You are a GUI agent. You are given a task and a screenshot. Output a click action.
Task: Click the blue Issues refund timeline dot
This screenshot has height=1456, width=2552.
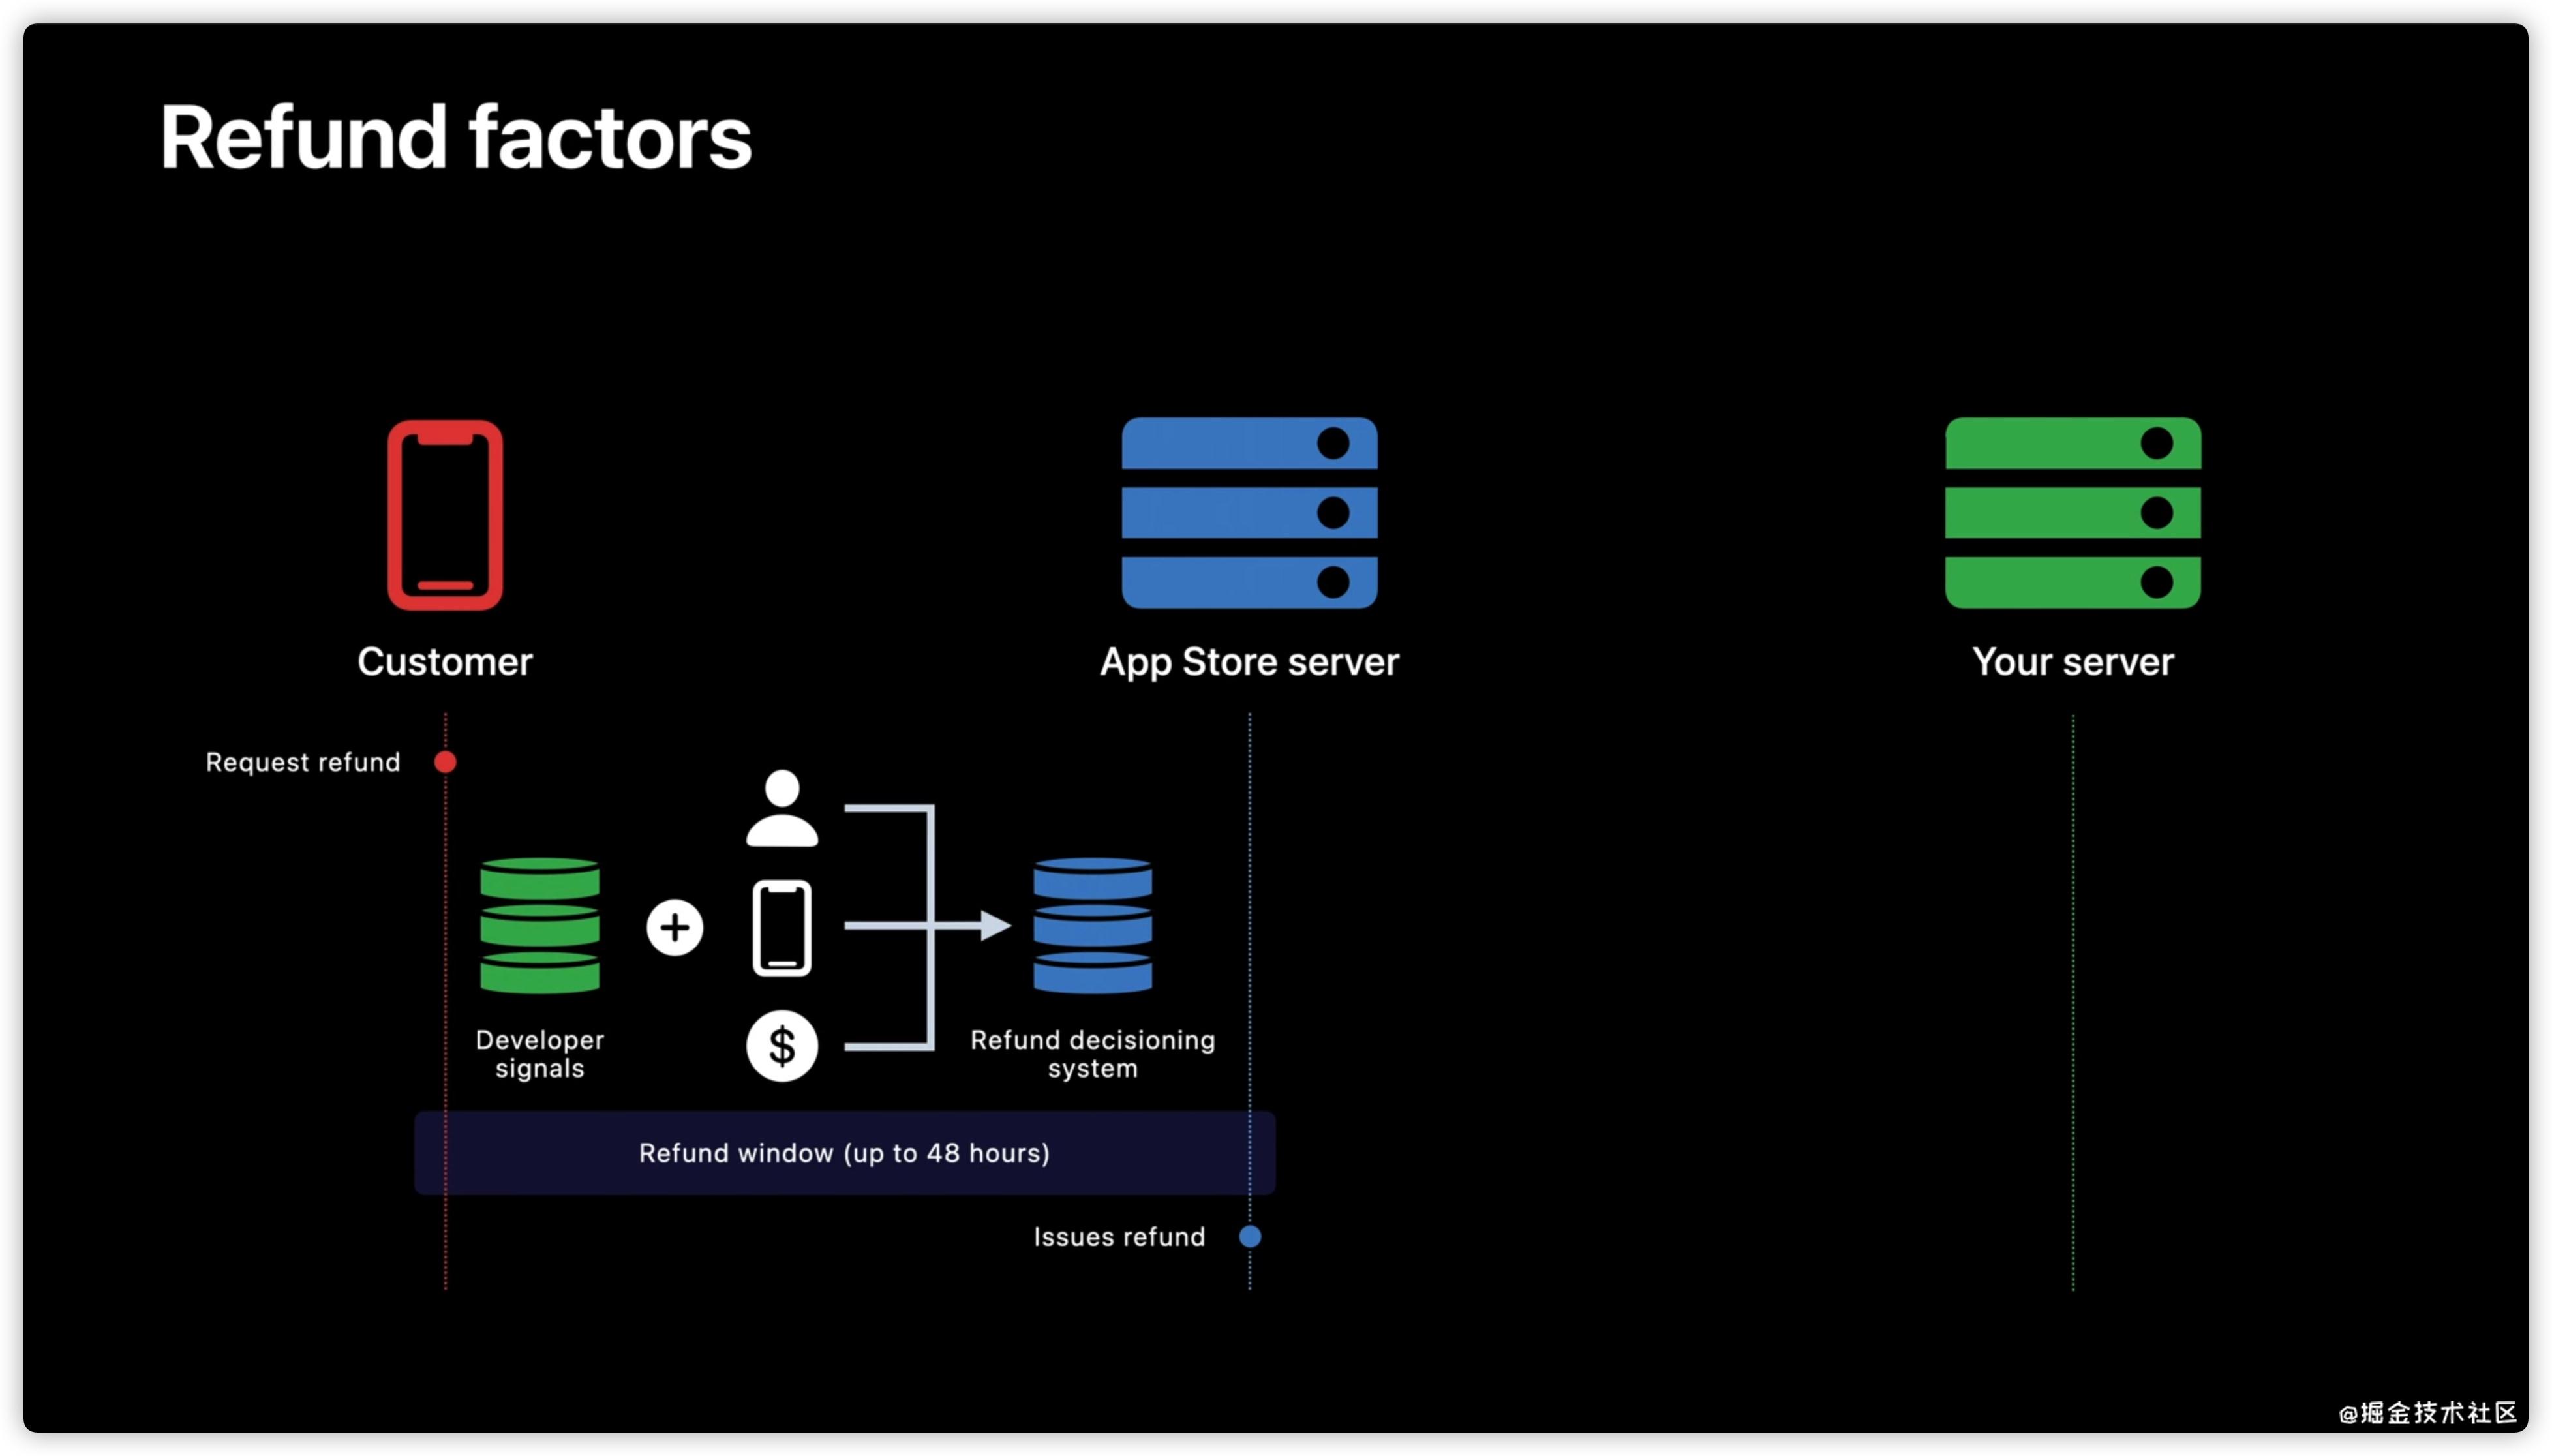(x=1249, y=1237)
